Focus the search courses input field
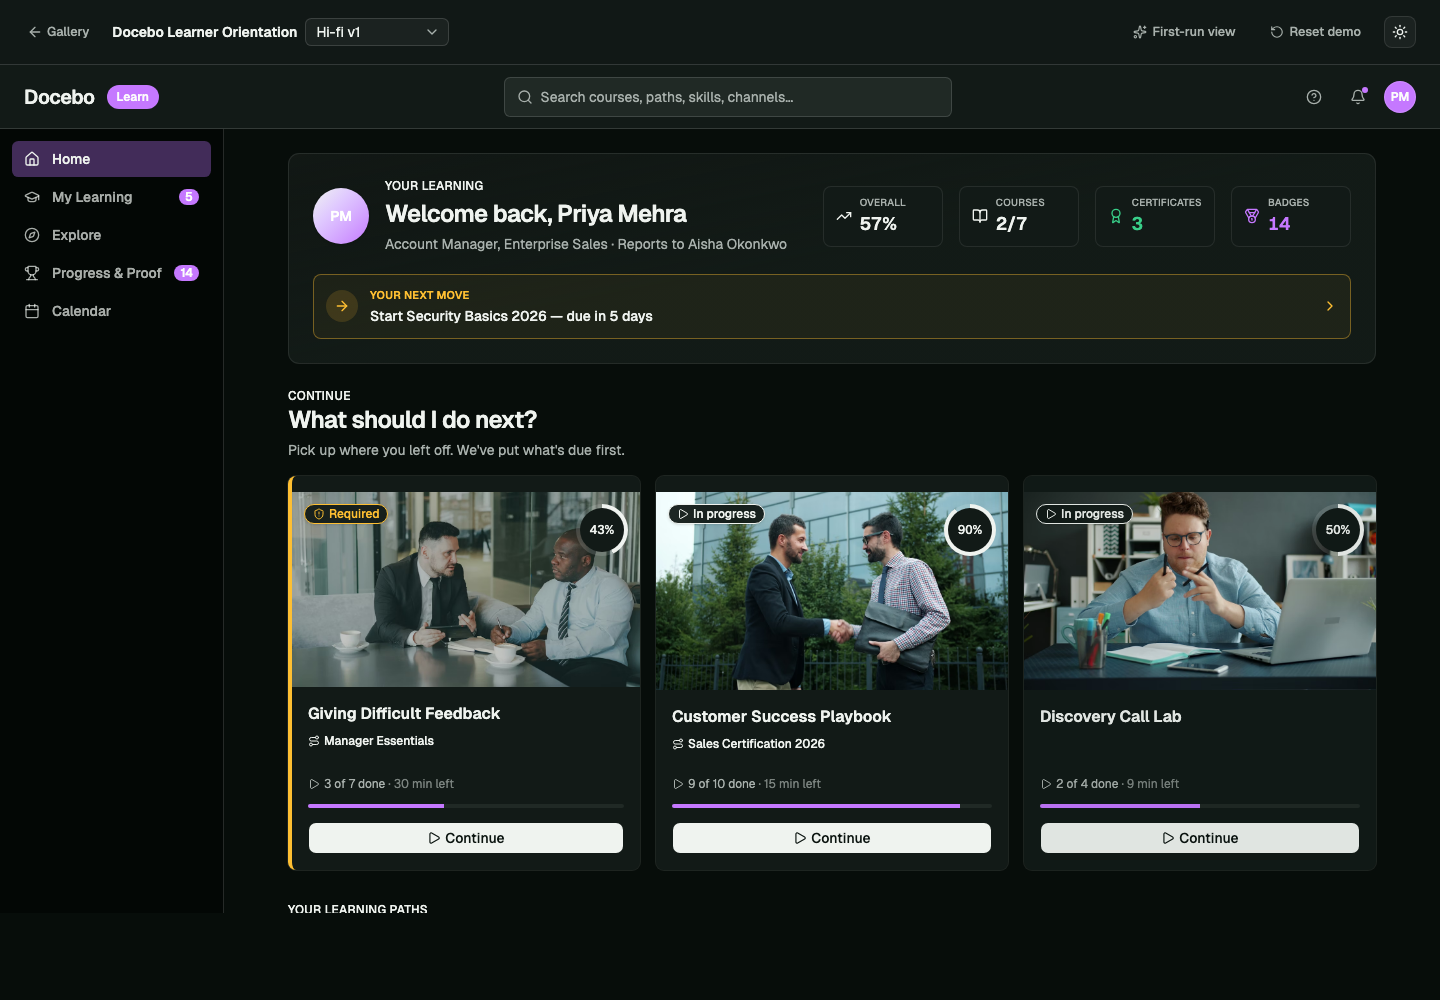The image size is (1440, 1000). click(x=728, y=97)
